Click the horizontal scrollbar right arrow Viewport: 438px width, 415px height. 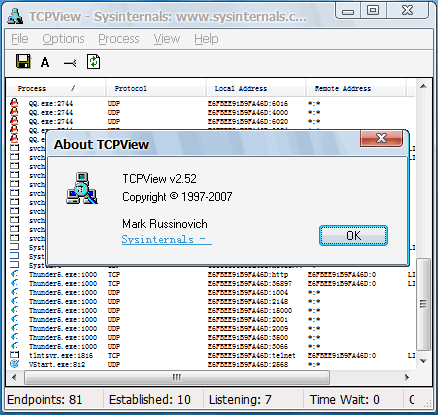coord(407,377)
